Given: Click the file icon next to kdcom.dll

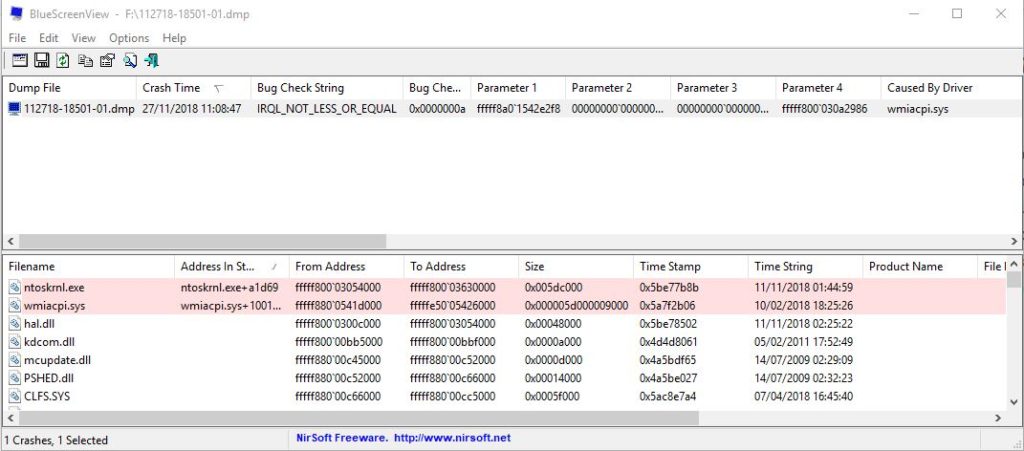Looking at the screenshot, I should (14, 342).
